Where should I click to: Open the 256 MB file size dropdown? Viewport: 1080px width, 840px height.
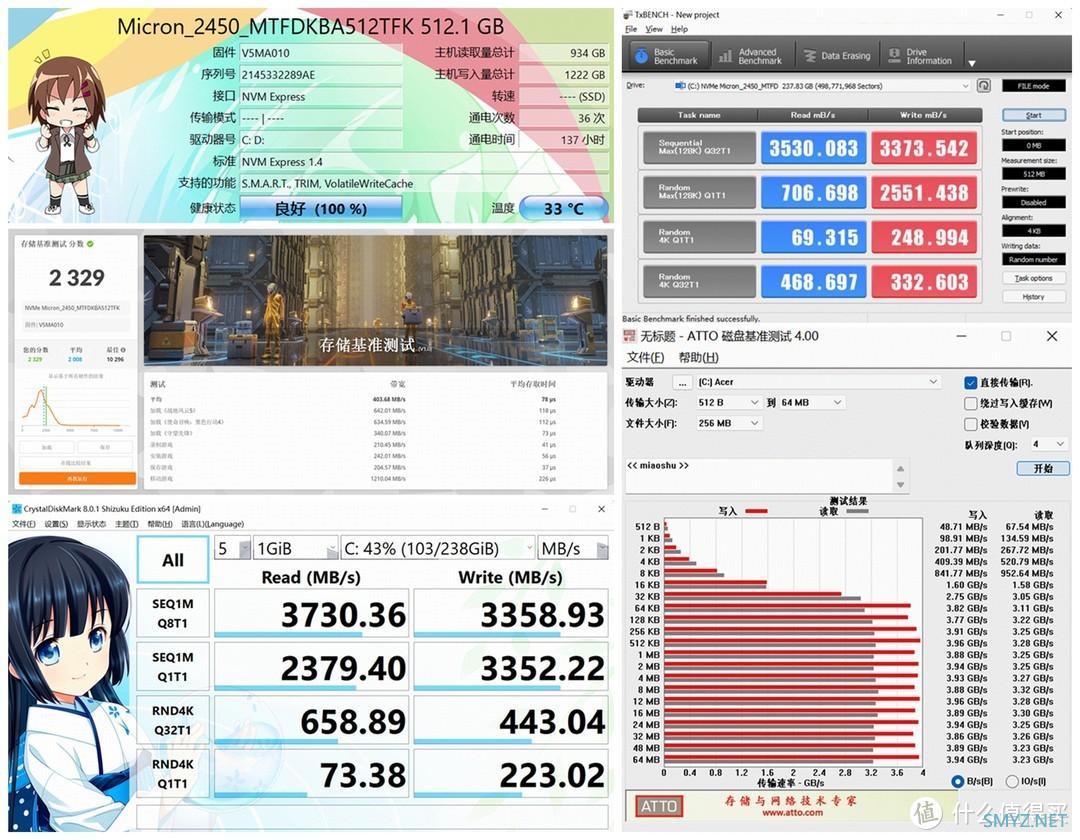tap(728, 423)
